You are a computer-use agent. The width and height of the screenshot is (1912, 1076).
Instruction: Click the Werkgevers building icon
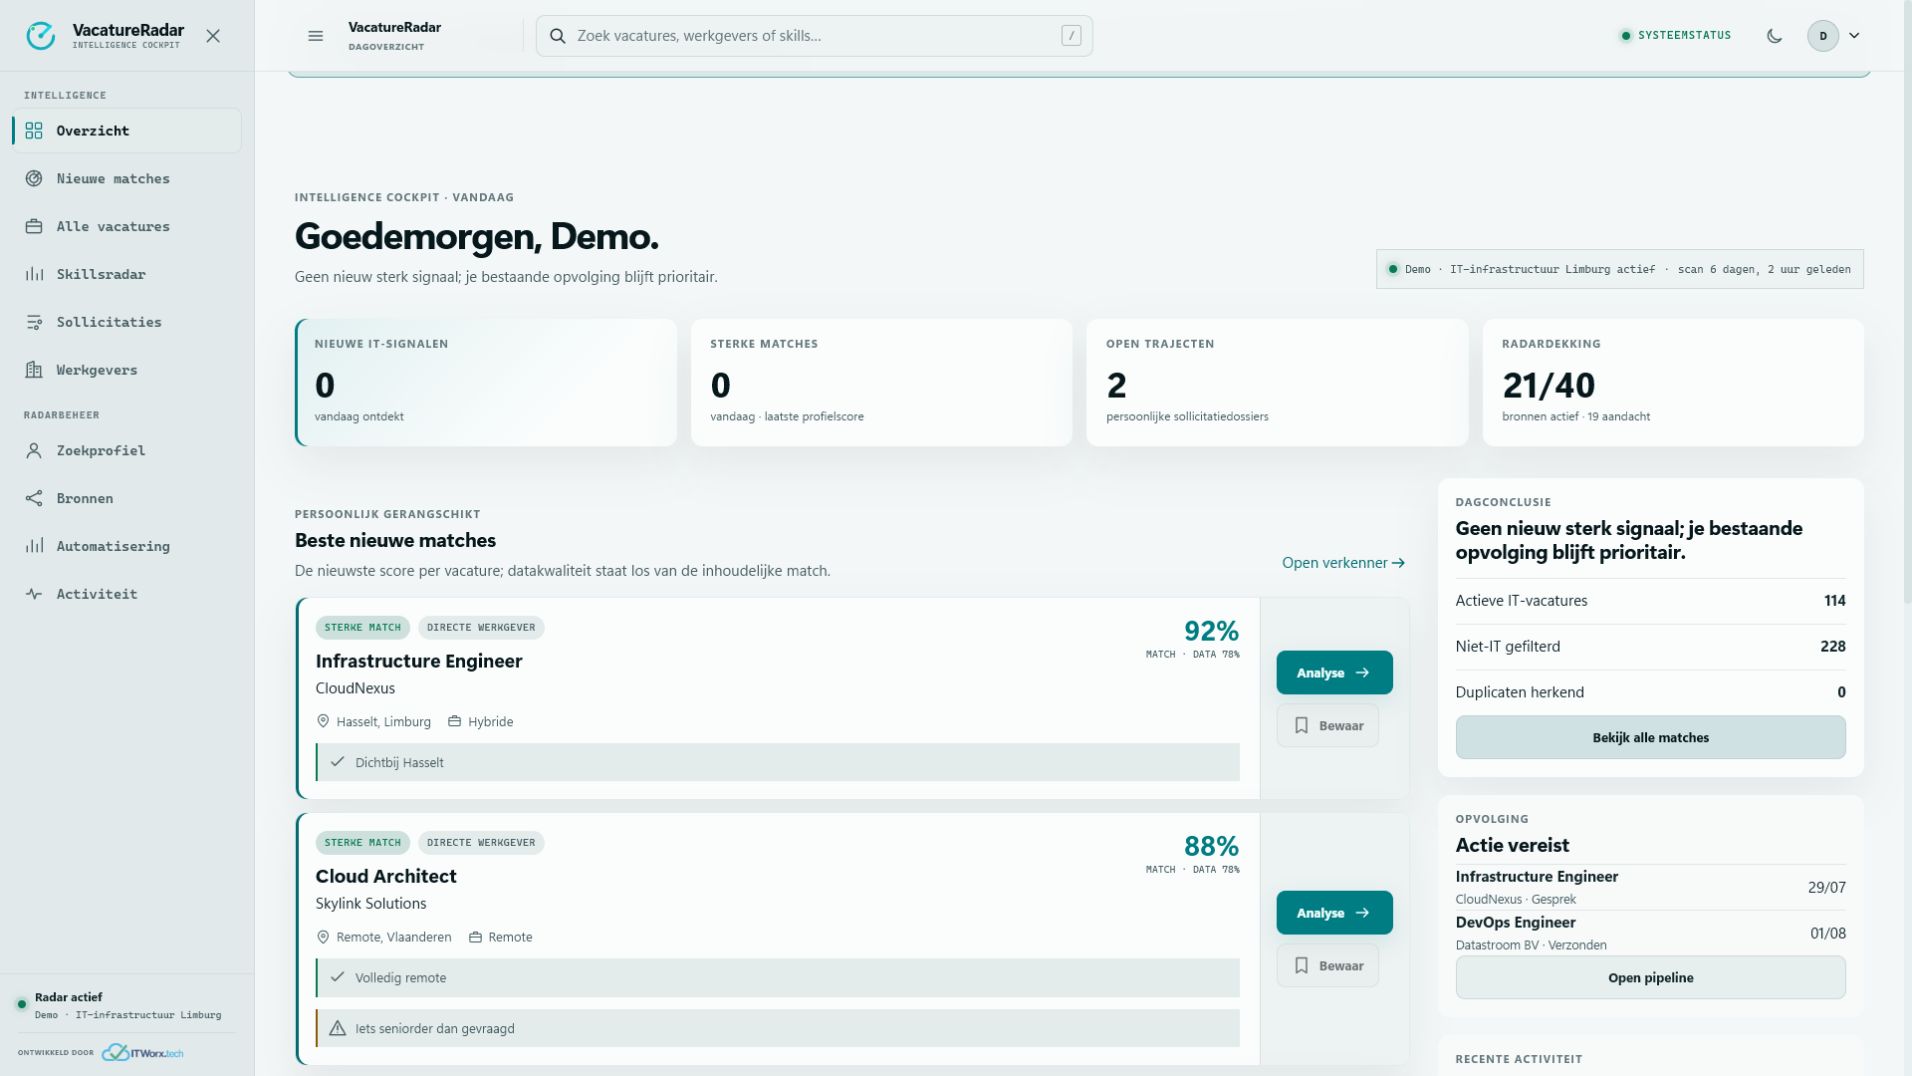coord(34,370)
